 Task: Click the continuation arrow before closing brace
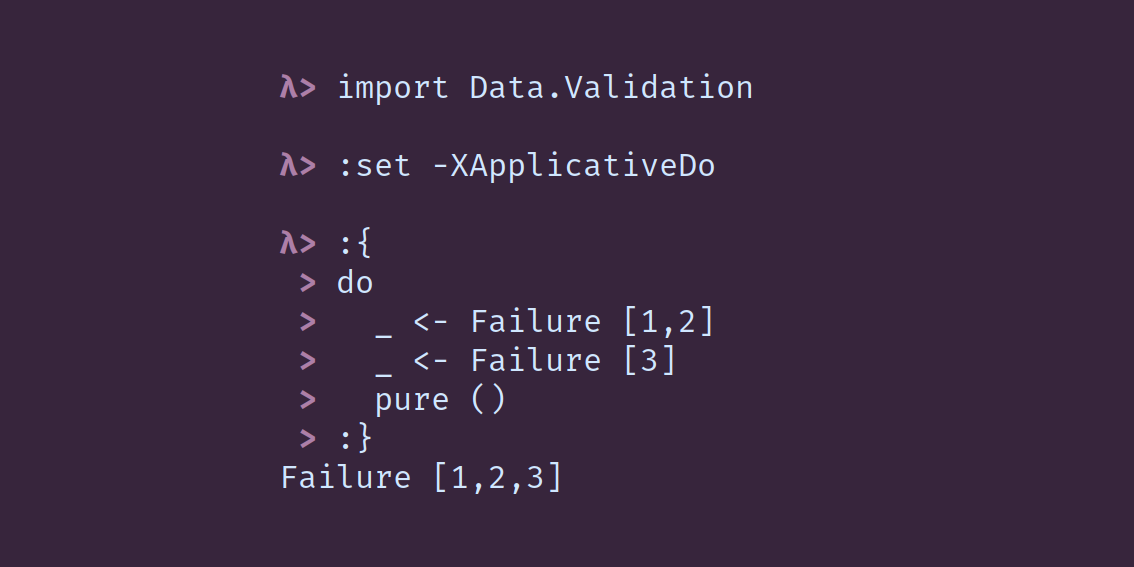308,439
